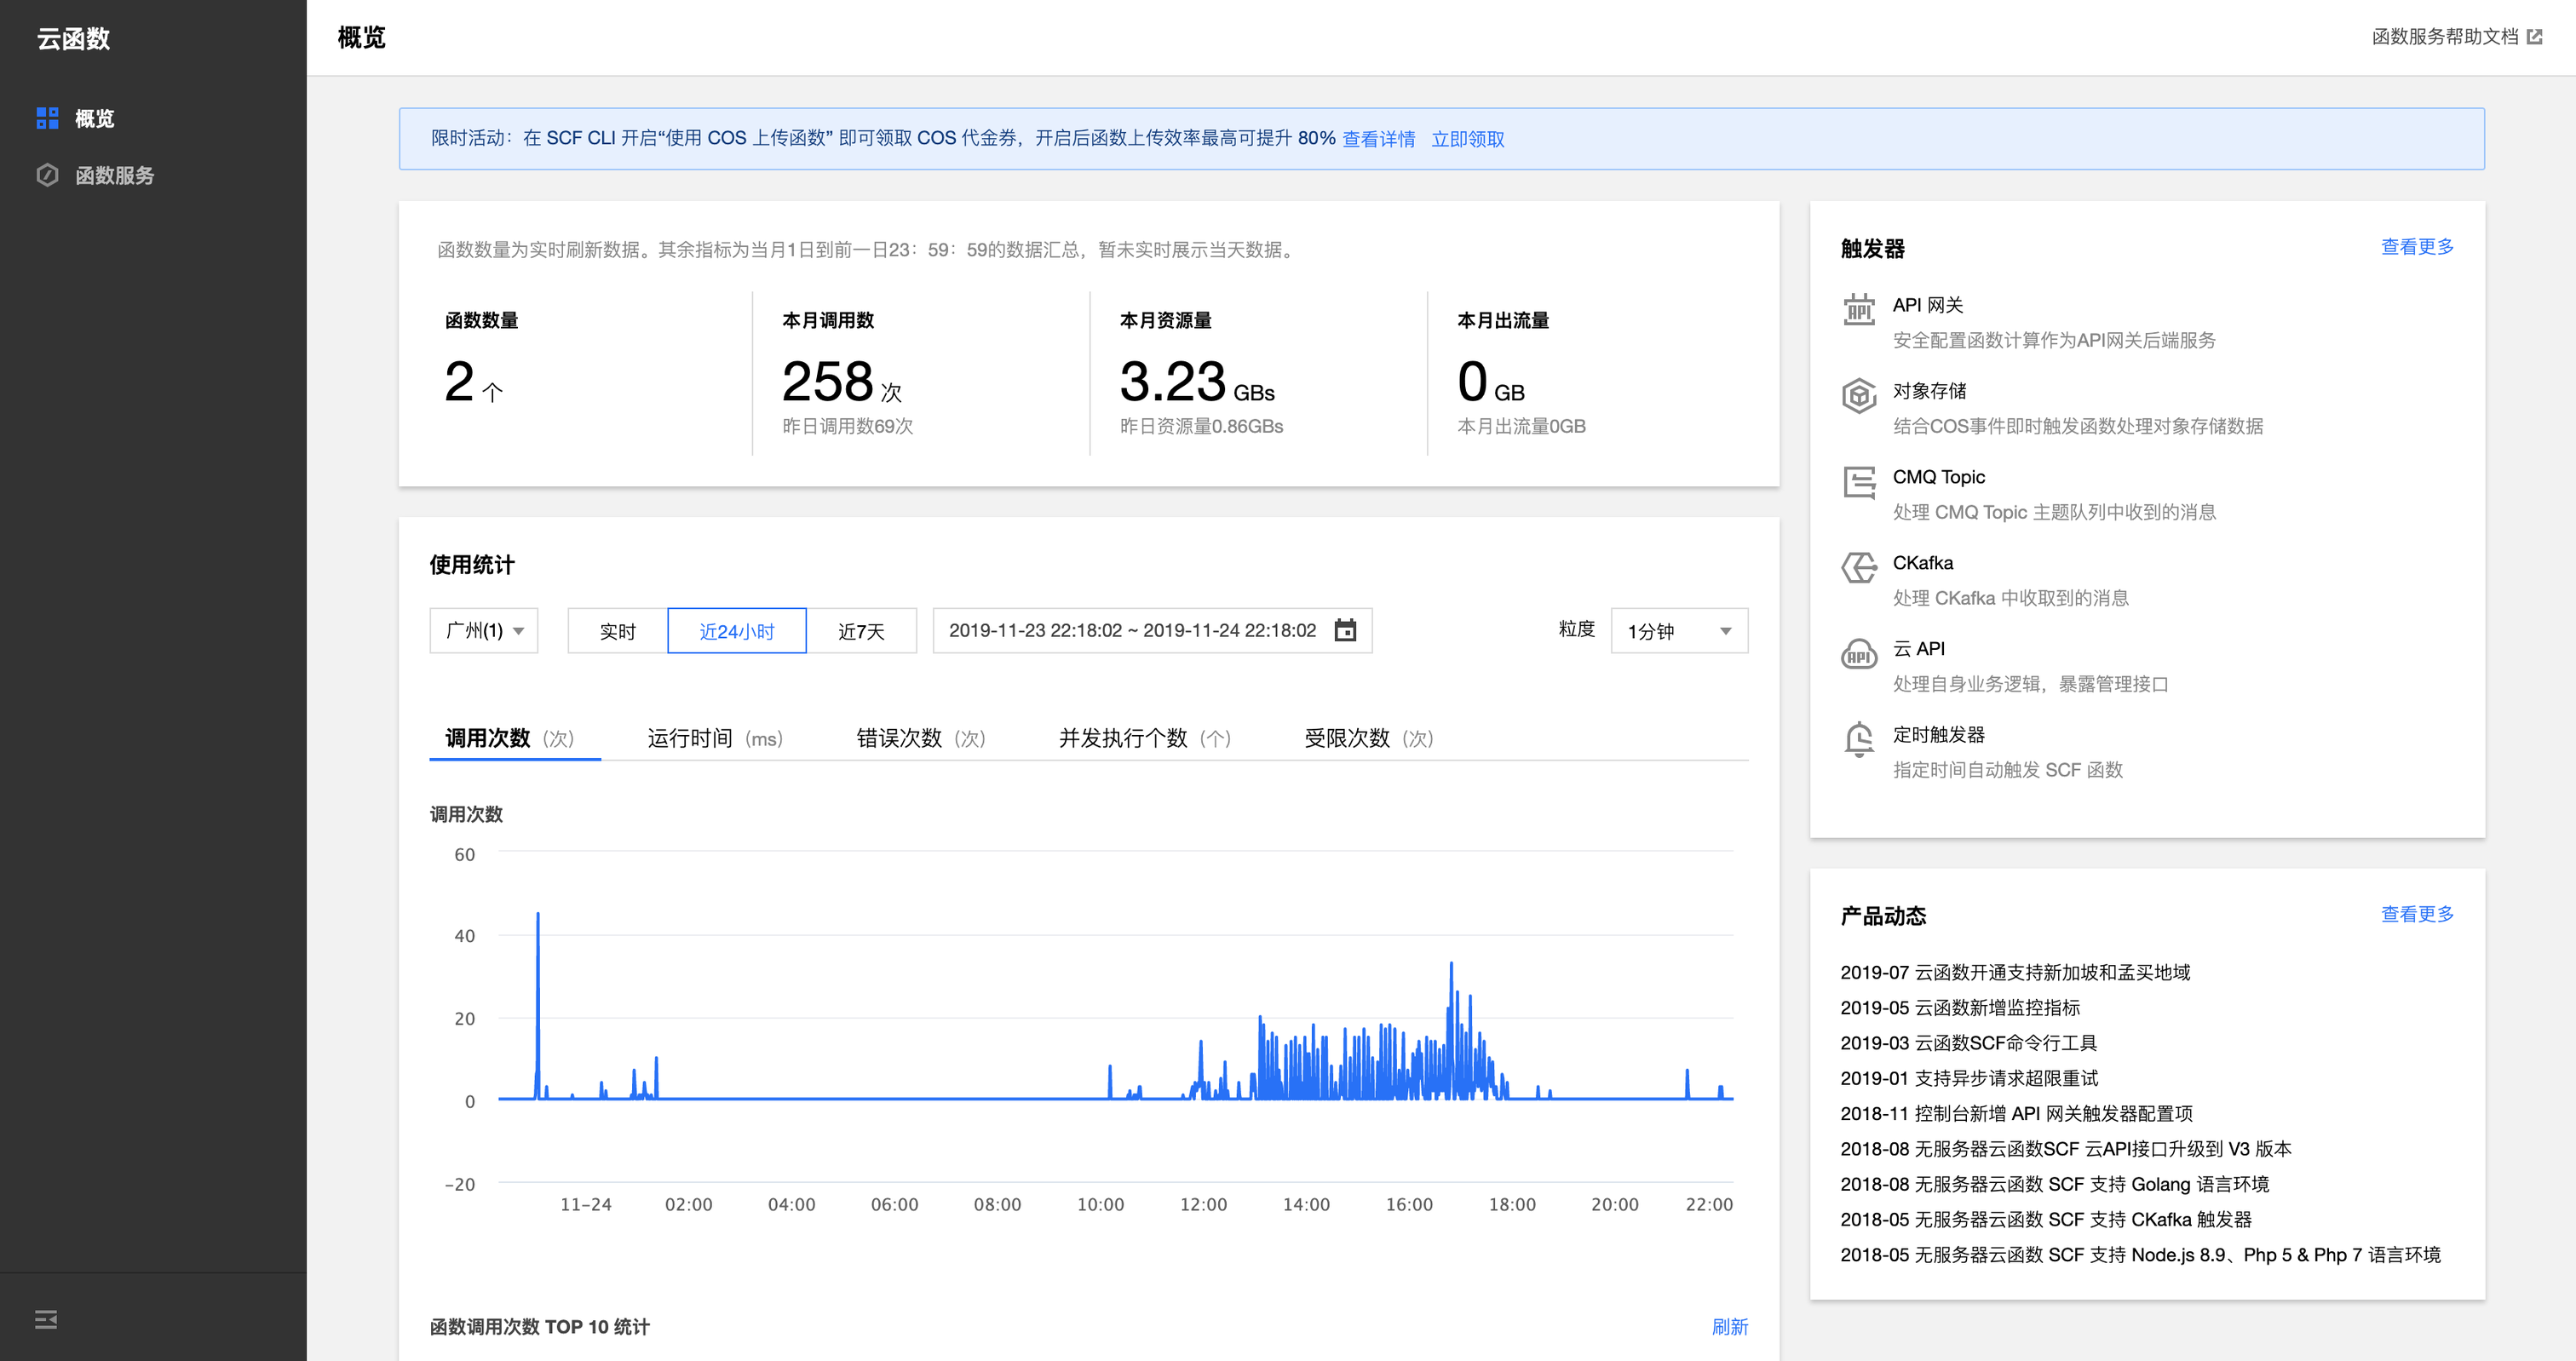Click 查看更多 in the 产品动态 panel
2576x1361 pixels.
[2417, 914]
